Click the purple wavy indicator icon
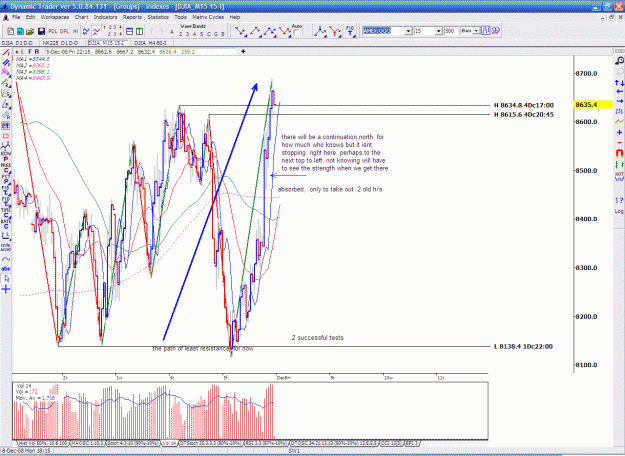This screenshot has height=456, width=625. tap(96, 31)
